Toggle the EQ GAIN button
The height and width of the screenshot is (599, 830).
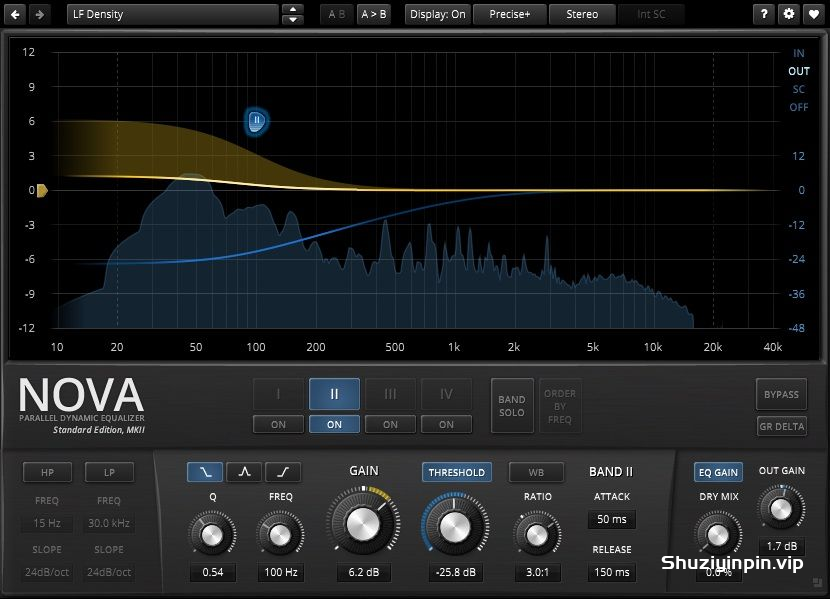(718, 472)
